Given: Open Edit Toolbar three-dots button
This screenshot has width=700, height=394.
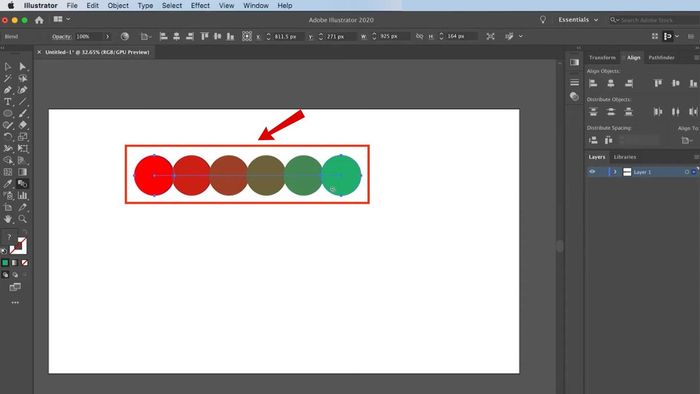Looking at the screenshot, I should coord(15,303).
